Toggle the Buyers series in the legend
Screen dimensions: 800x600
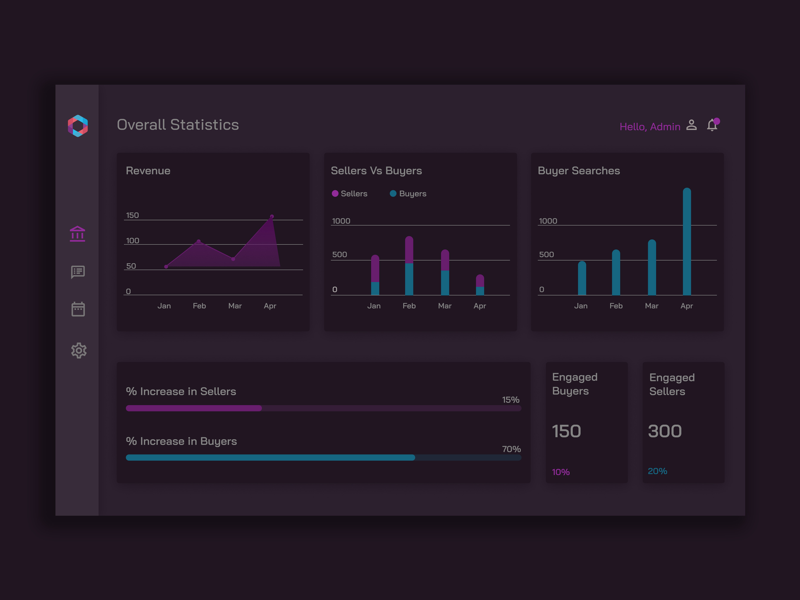click(408, 193)
